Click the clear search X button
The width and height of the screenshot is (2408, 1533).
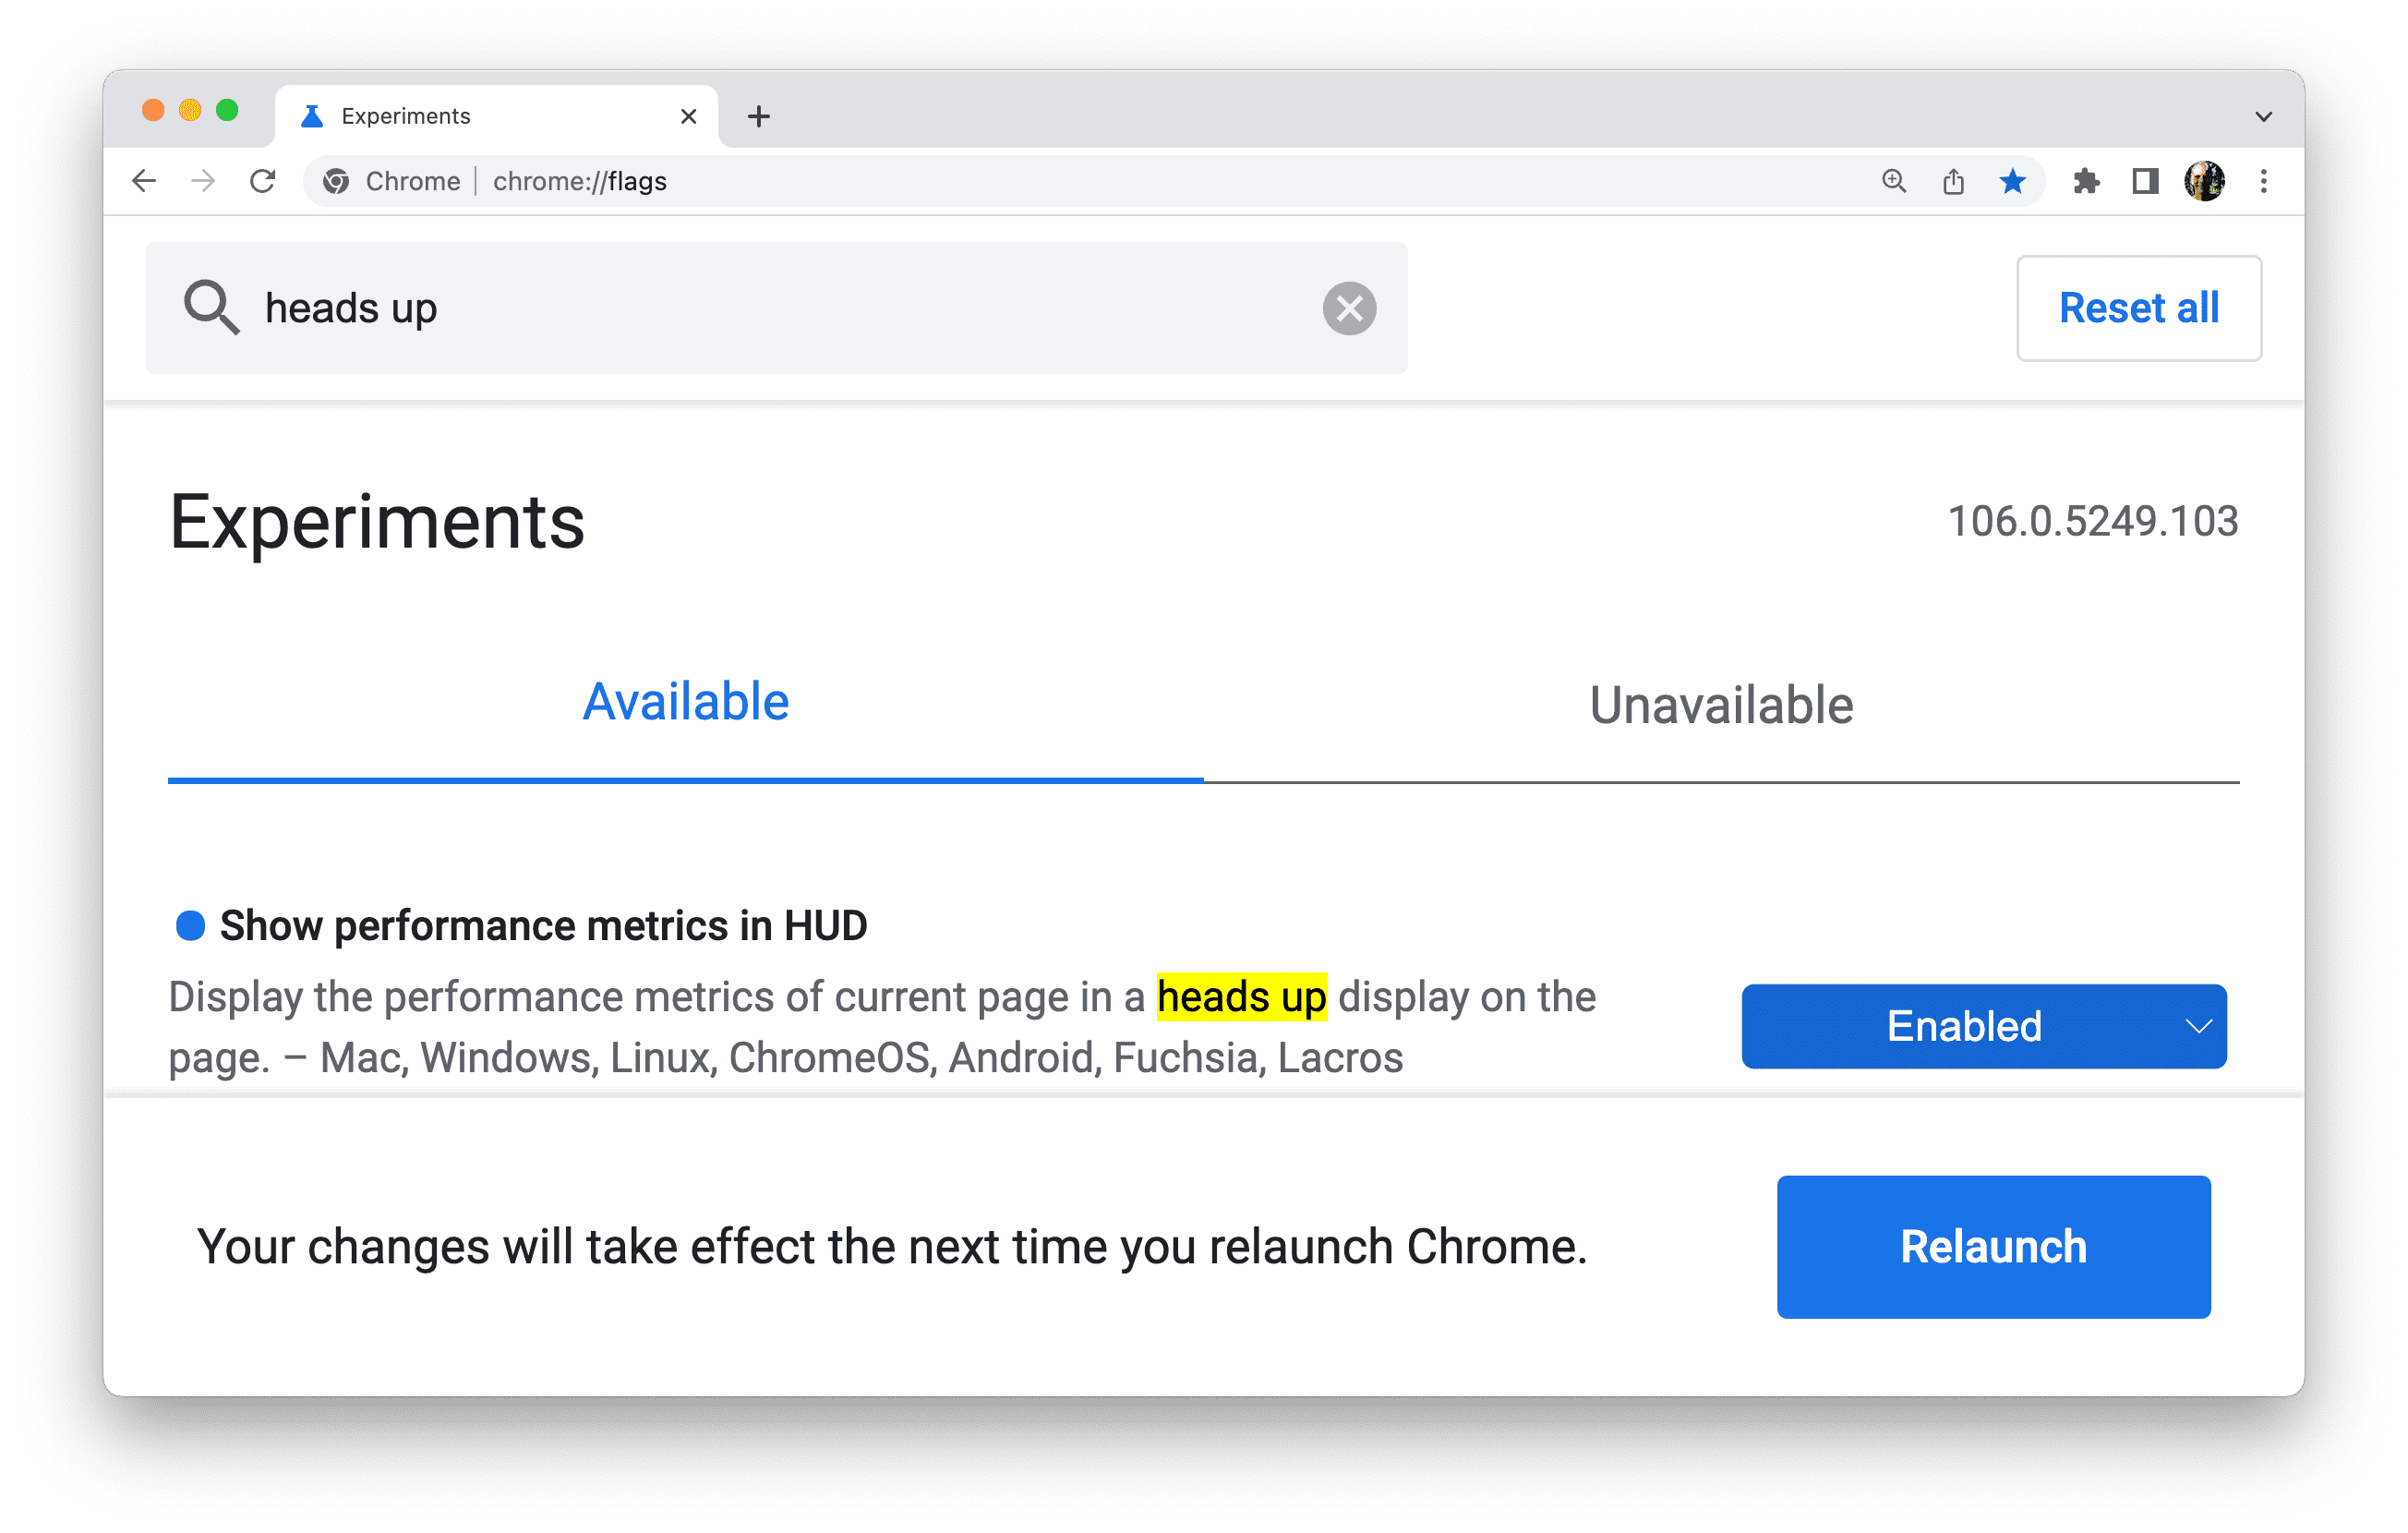pyautogui.click(x=1352, y=308)
